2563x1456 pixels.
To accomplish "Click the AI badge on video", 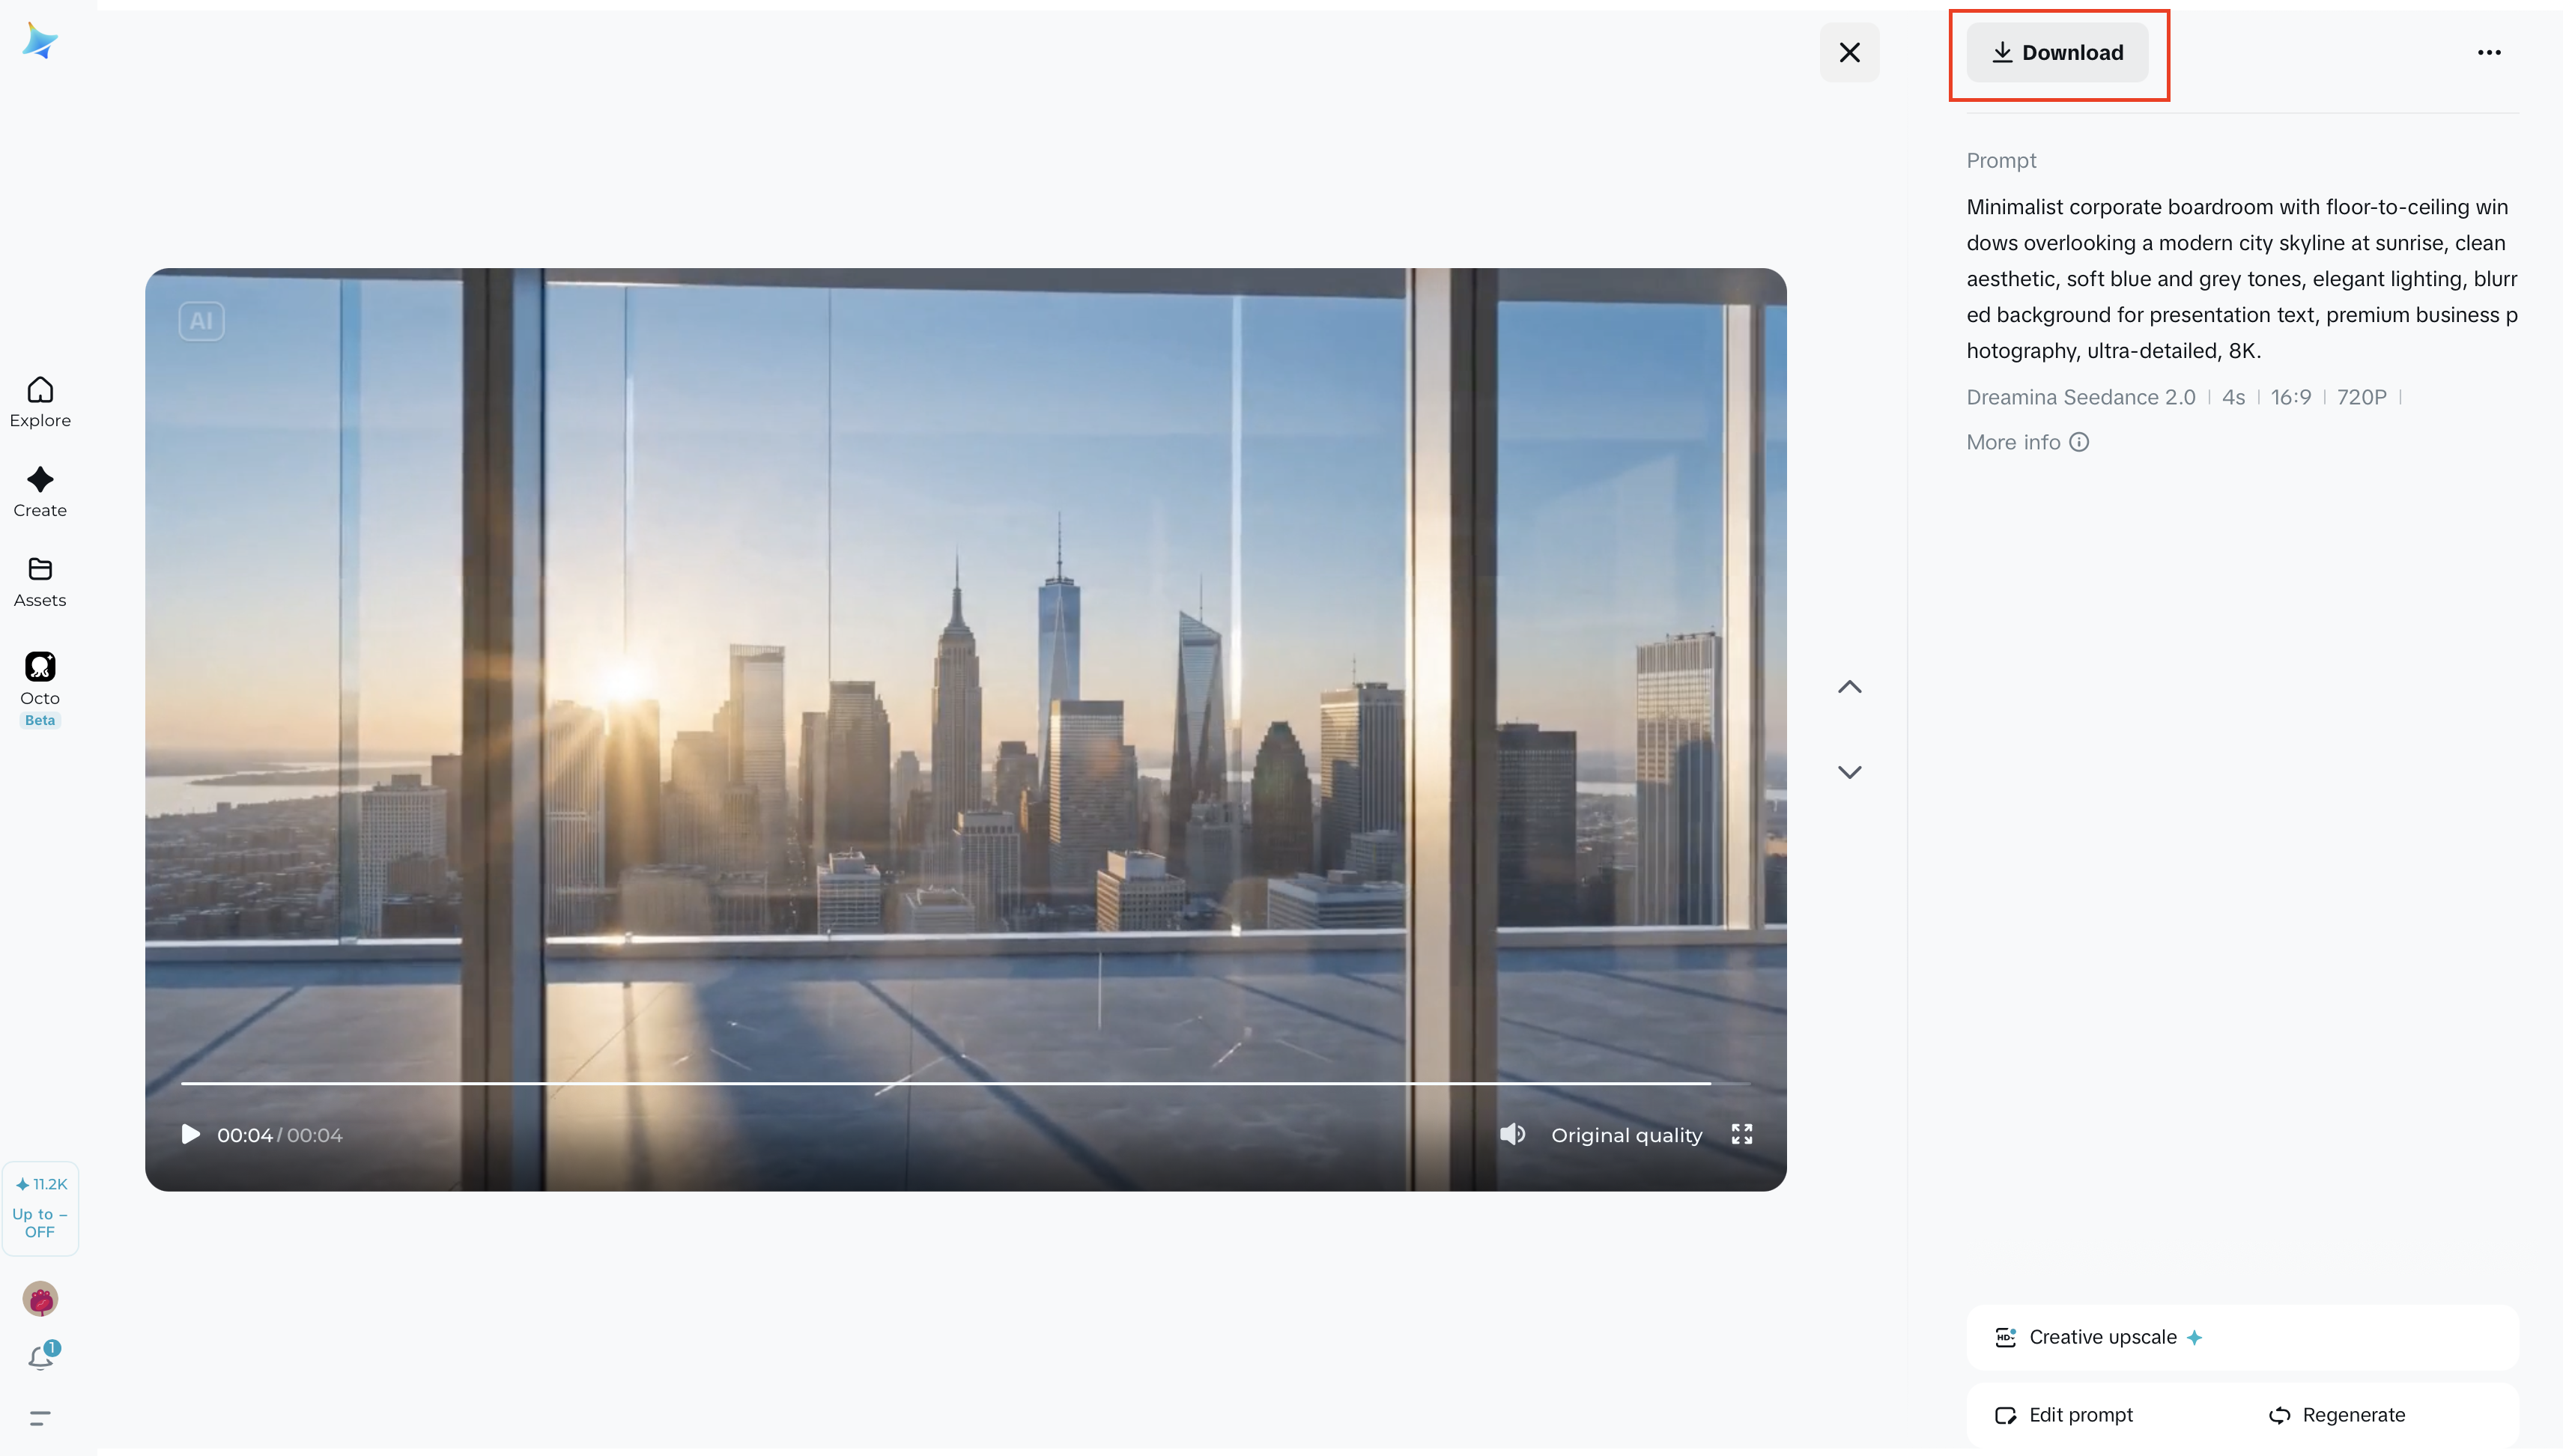I will 201,321.
